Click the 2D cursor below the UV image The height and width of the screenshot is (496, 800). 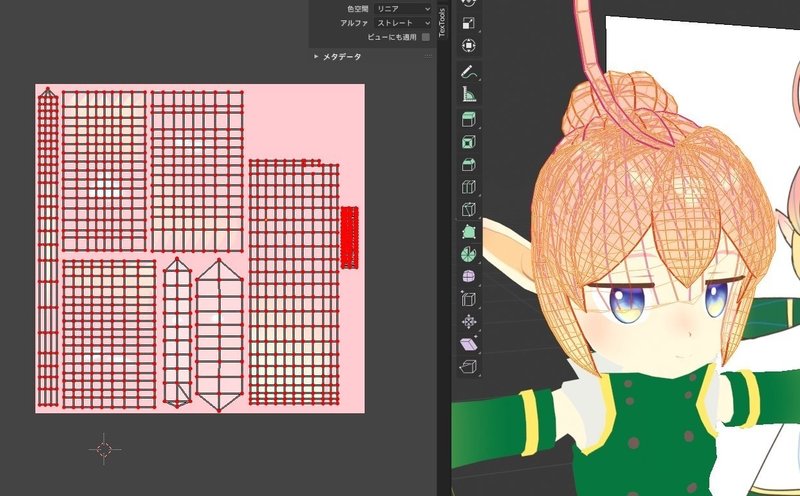coord(104,450)
